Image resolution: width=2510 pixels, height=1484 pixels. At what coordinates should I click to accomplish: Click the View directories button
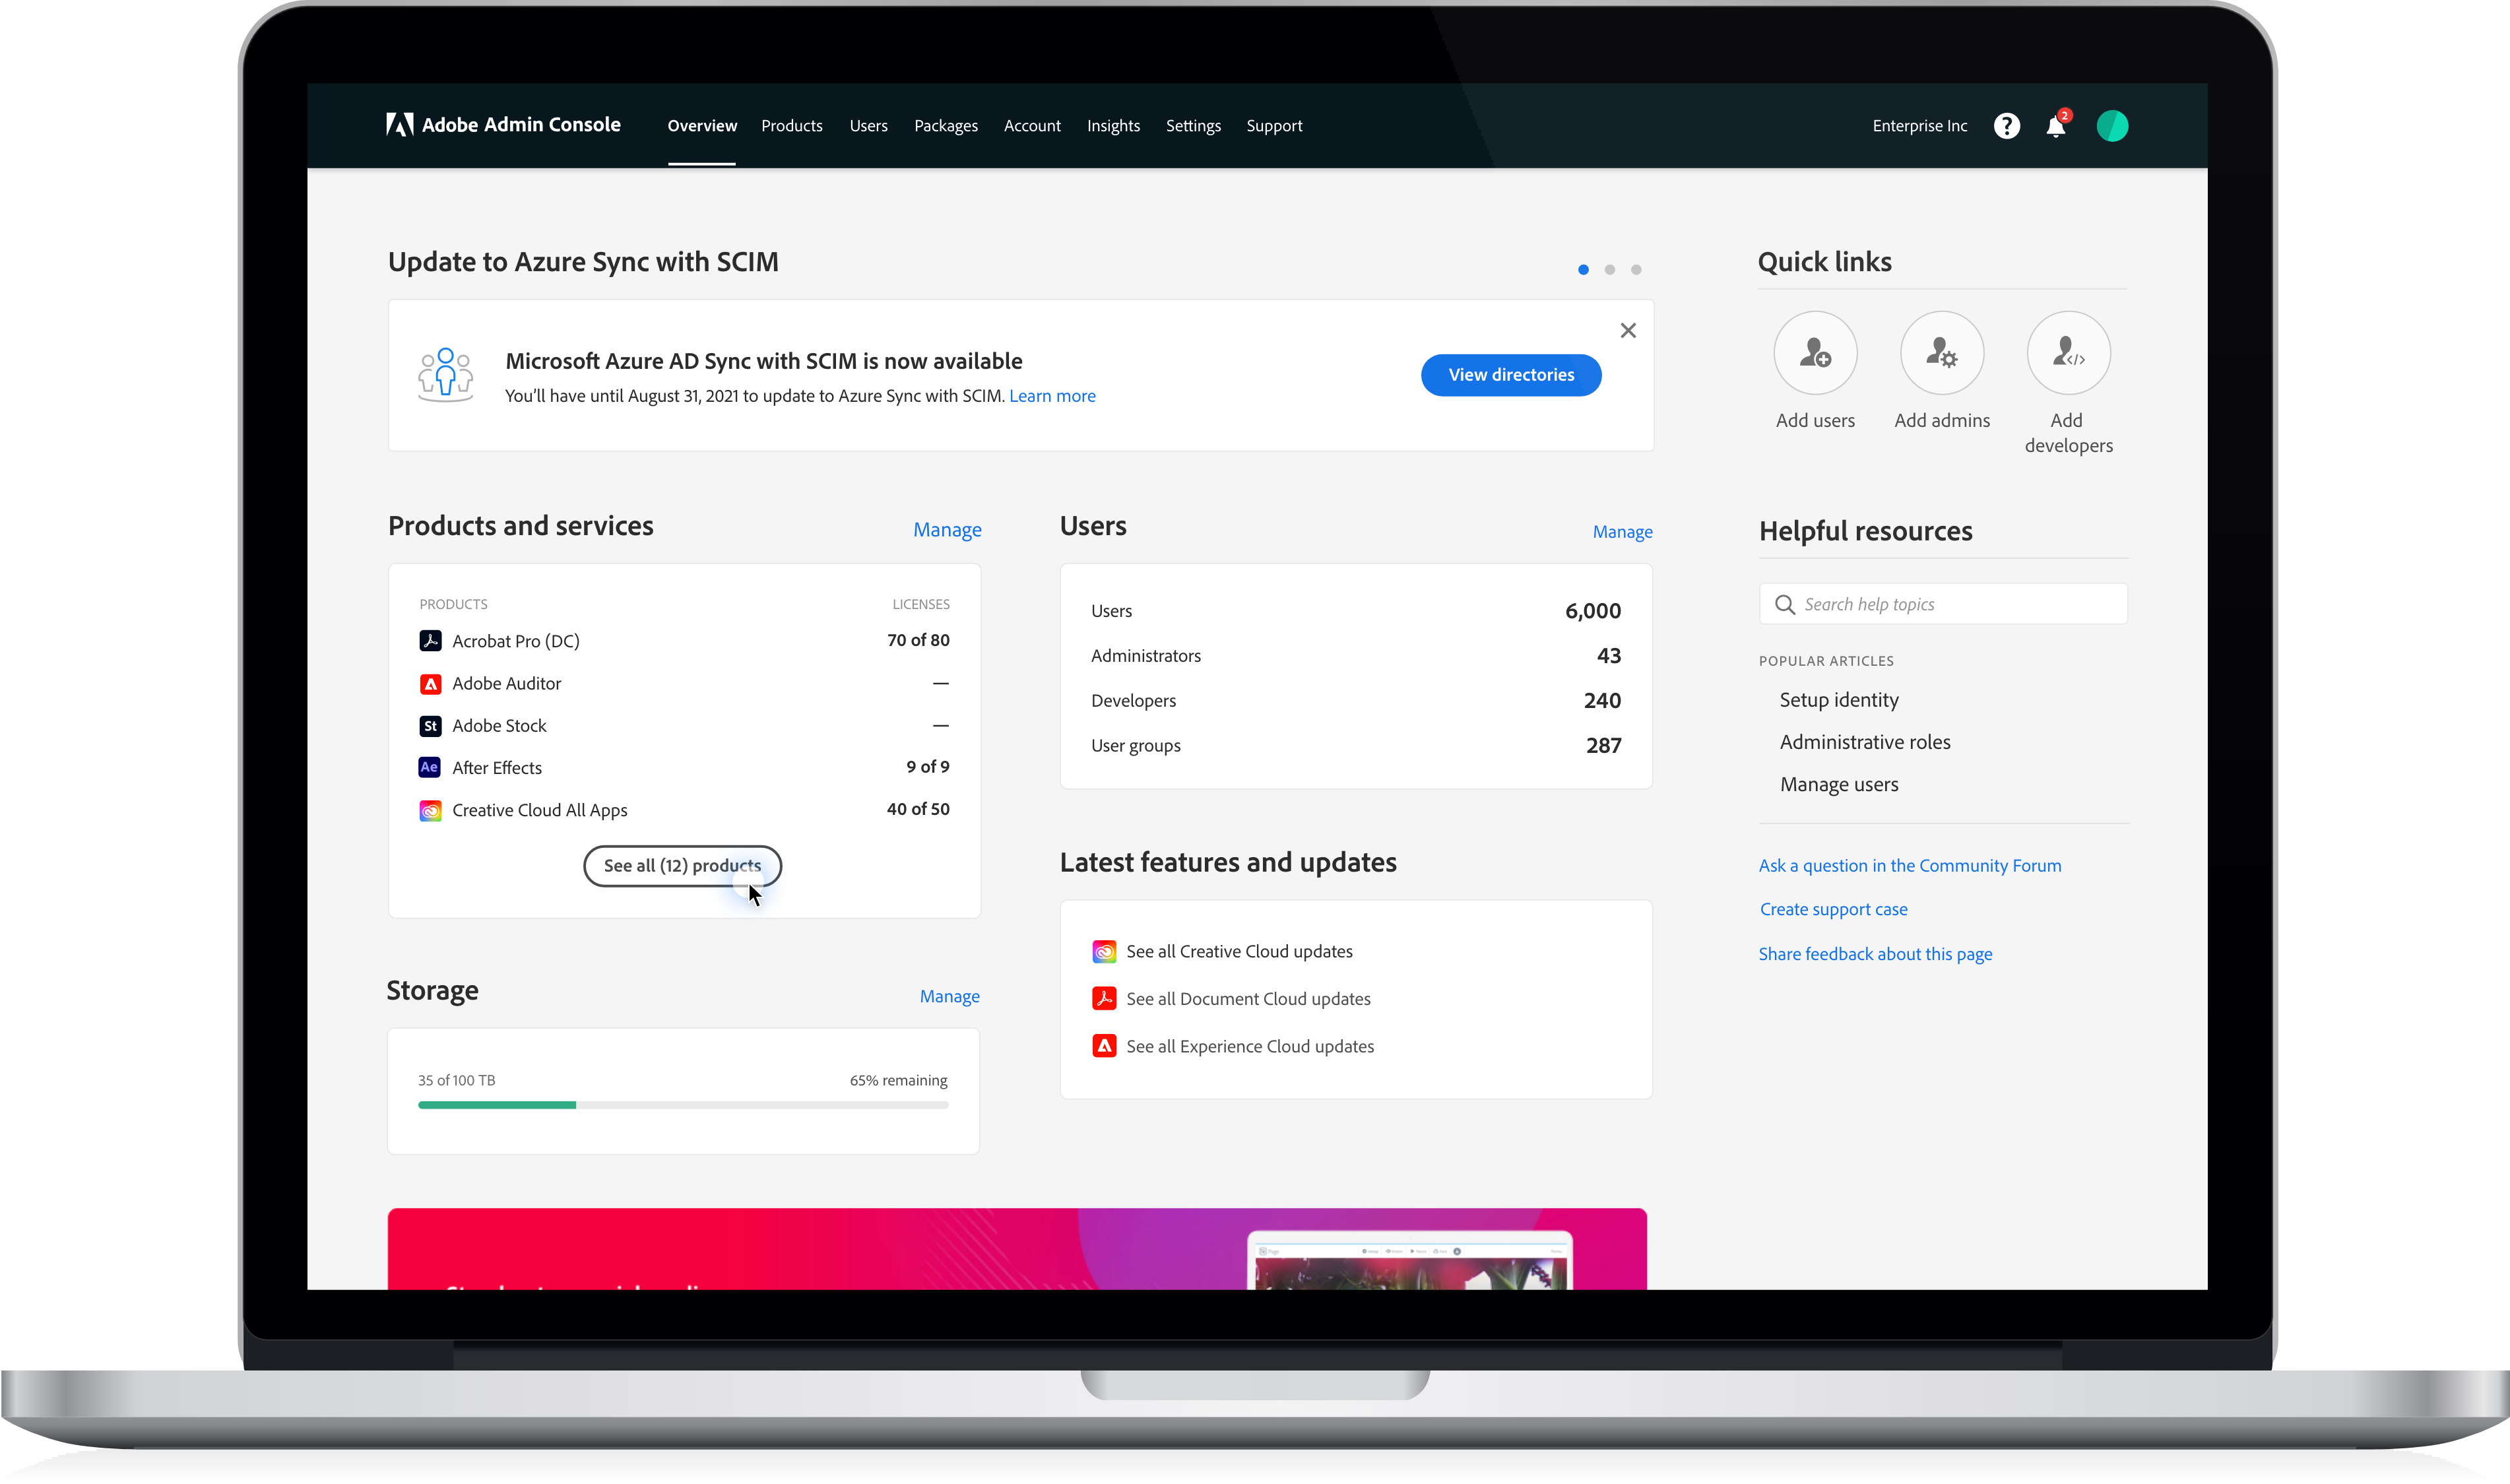click(1511, 375)
